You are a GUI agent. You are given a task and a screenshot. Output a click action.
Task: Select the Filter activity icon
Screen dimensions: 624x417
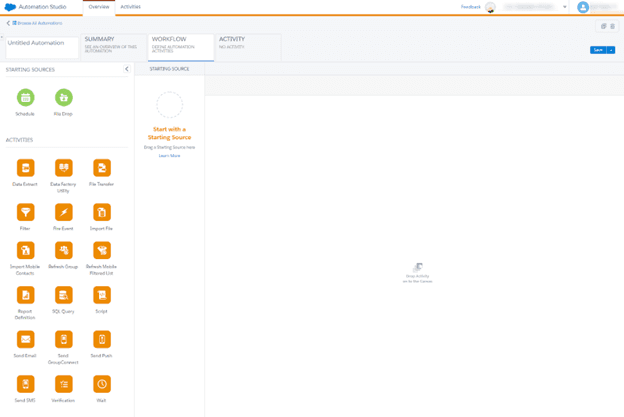25,212
